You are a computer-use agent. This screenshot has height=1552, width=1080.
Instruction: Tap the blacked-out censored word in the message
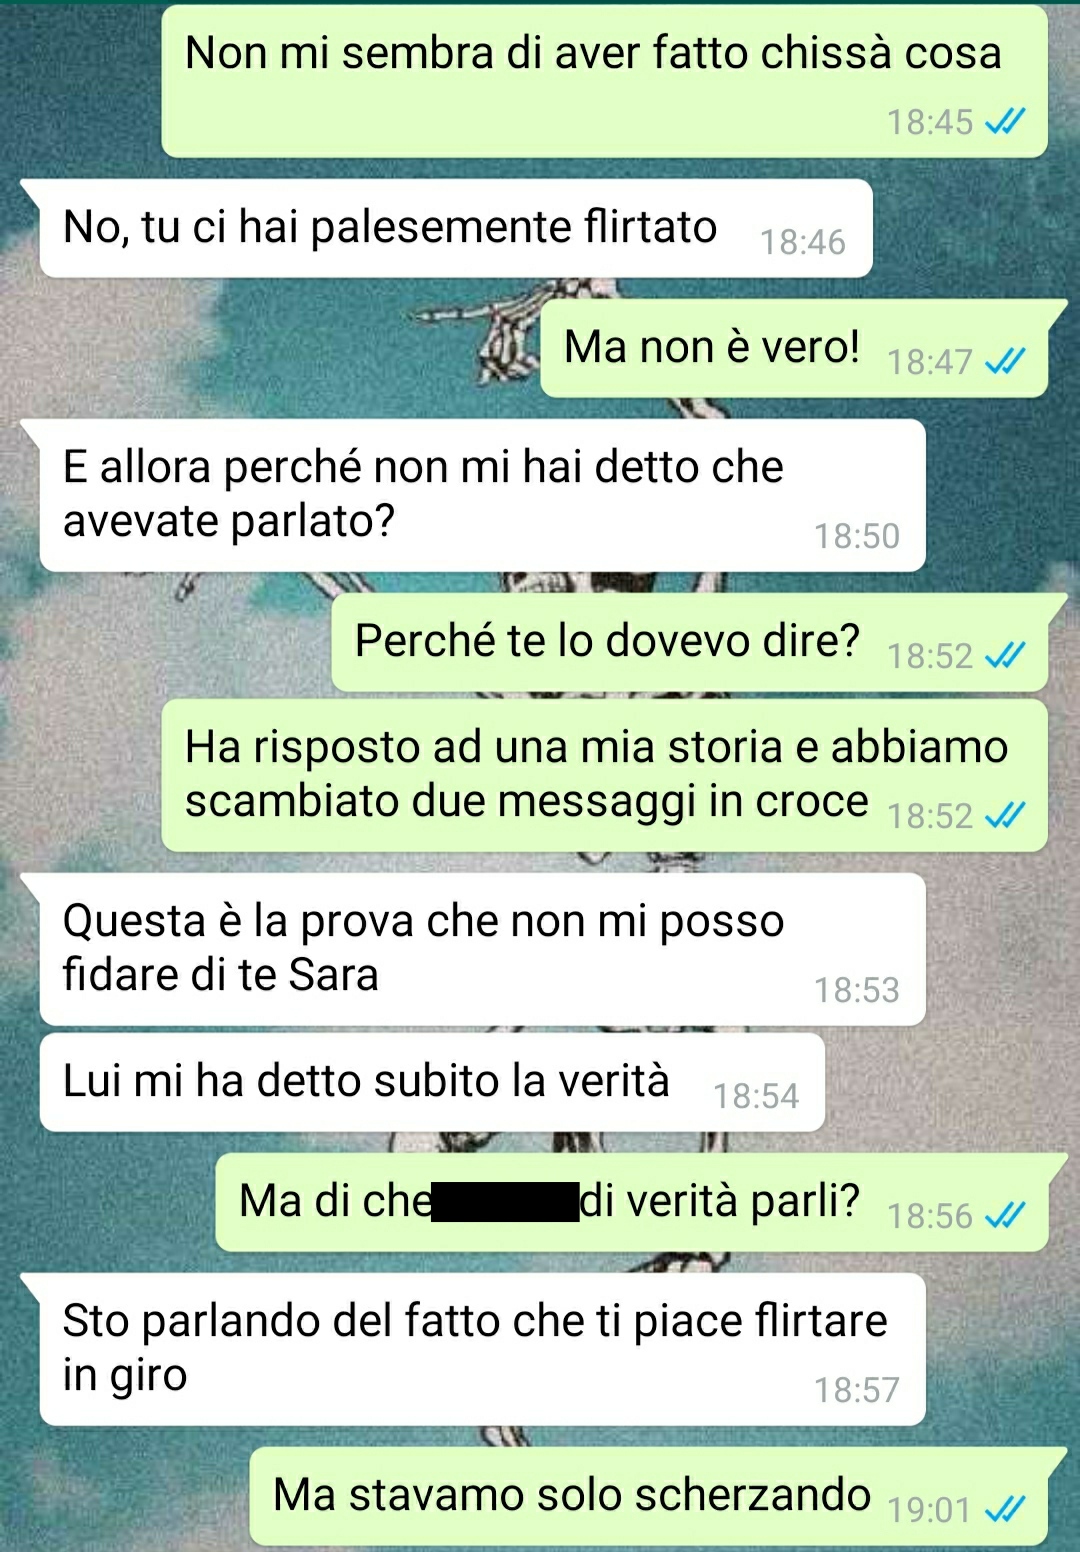coord(505,1201)
